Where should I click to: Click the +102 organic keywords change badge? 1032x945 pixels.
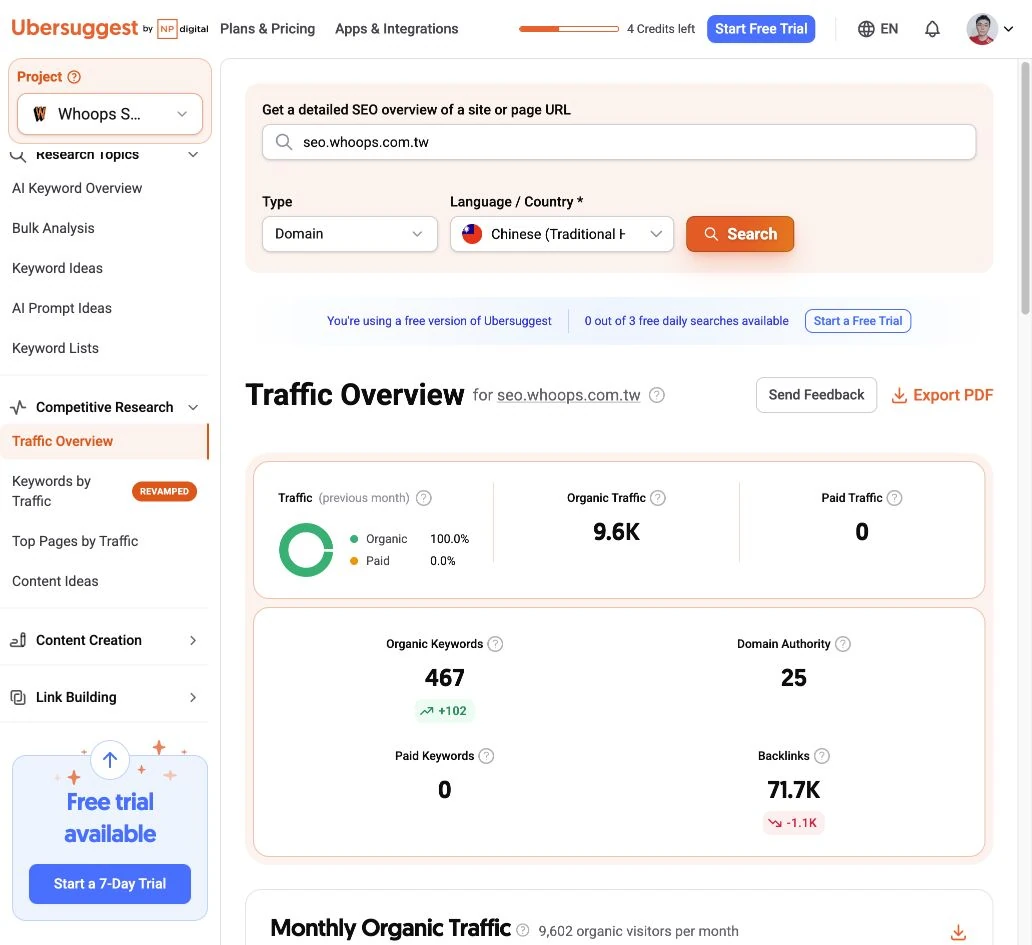[444, 711]
